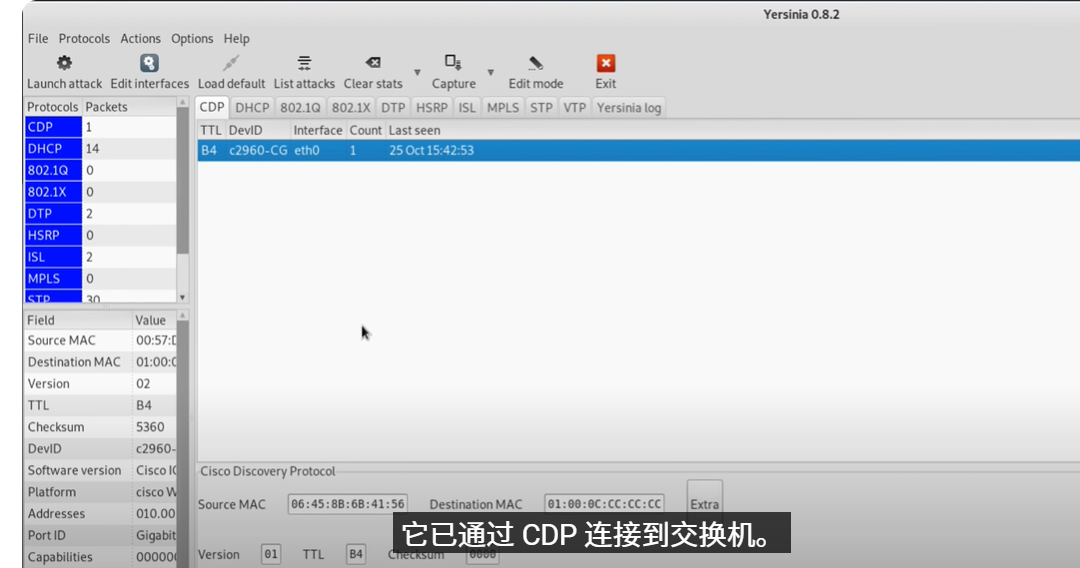Open the List attacks icon
This screenshot has width=1080, height=568.
pos(304,63)
